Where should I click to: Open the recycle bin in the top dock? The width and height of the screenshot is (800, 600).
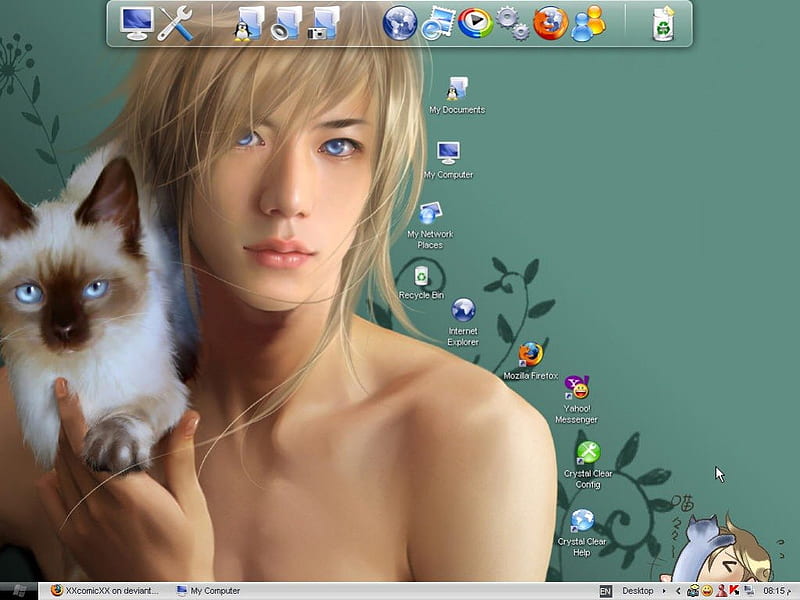click(663, 23)
